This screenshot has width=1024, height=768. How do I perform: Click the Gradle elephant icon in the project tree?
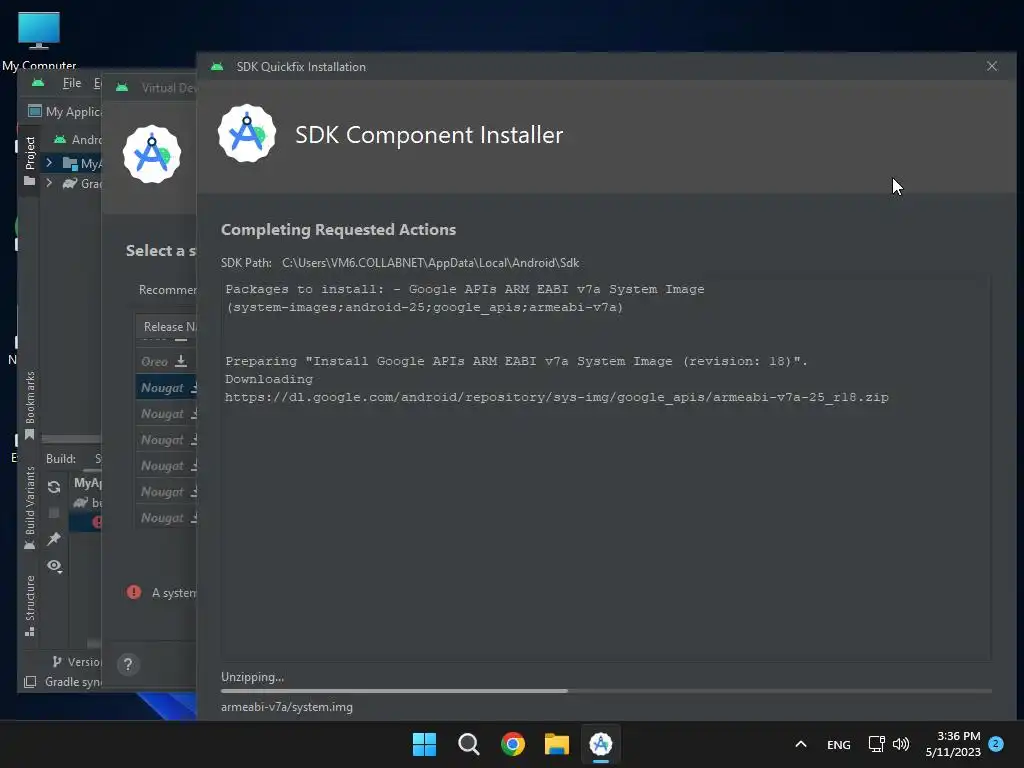[x=69, y=184]
